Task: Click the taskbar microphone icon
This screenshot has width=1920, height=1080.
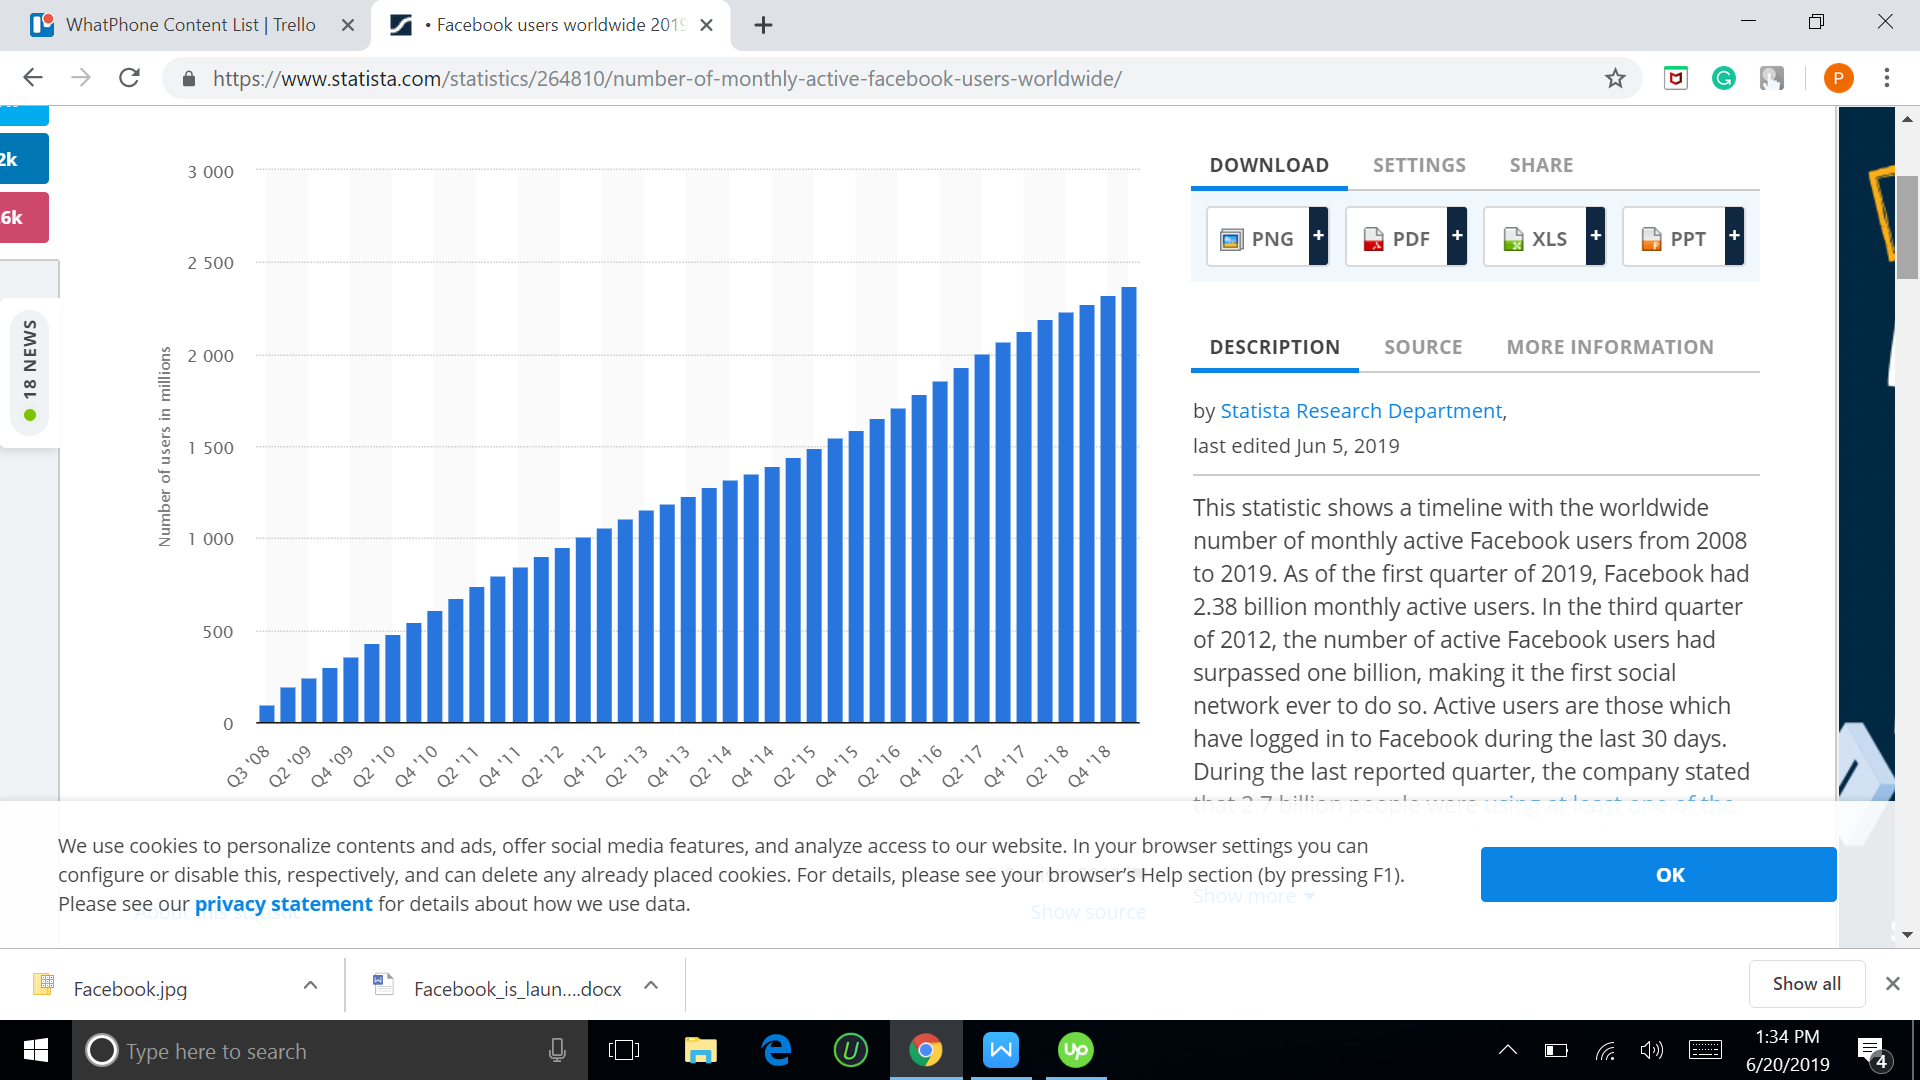Action: pos(557,1050)
